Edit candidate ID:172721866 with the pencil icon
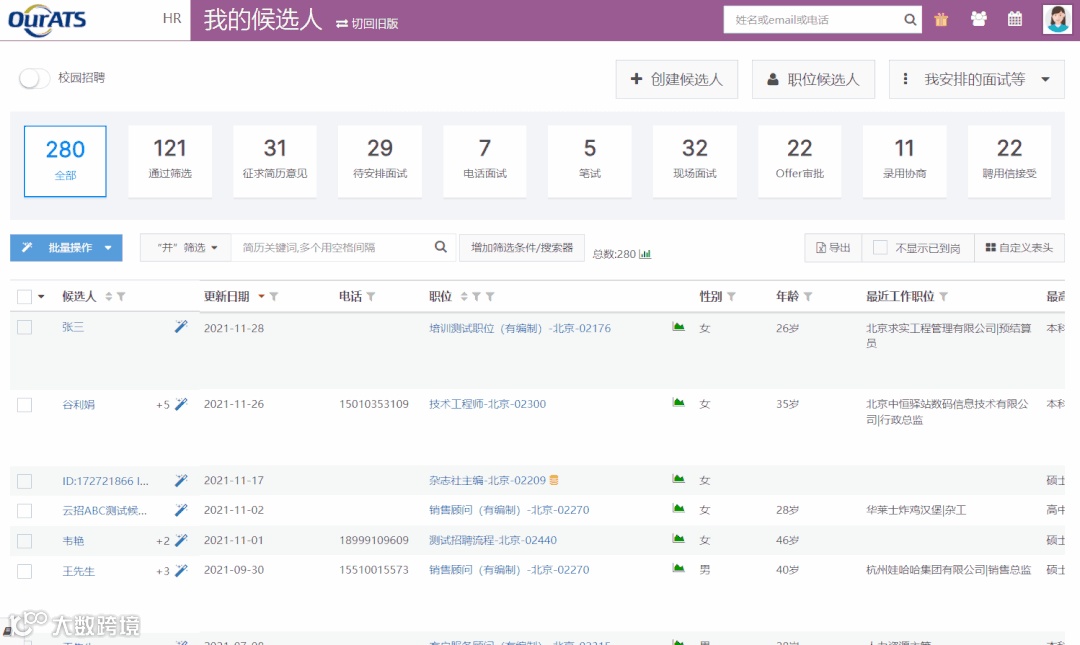 click(180, 480)
